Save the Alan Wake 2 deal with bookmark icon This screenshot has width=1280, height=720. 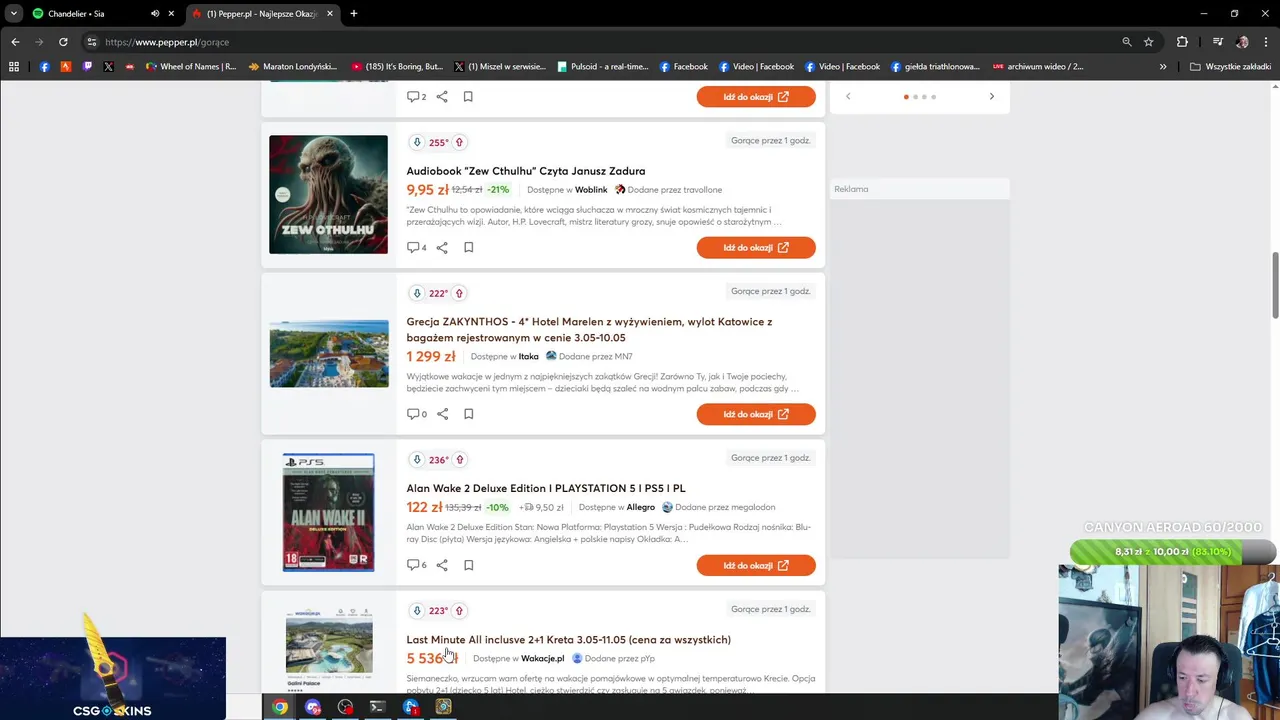coord(468,565)
